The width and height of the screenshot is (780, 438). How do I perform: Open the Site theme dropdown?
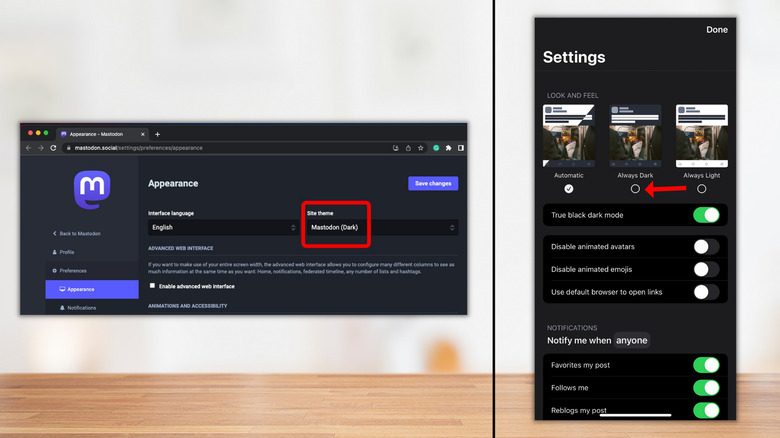coord(382,227)
